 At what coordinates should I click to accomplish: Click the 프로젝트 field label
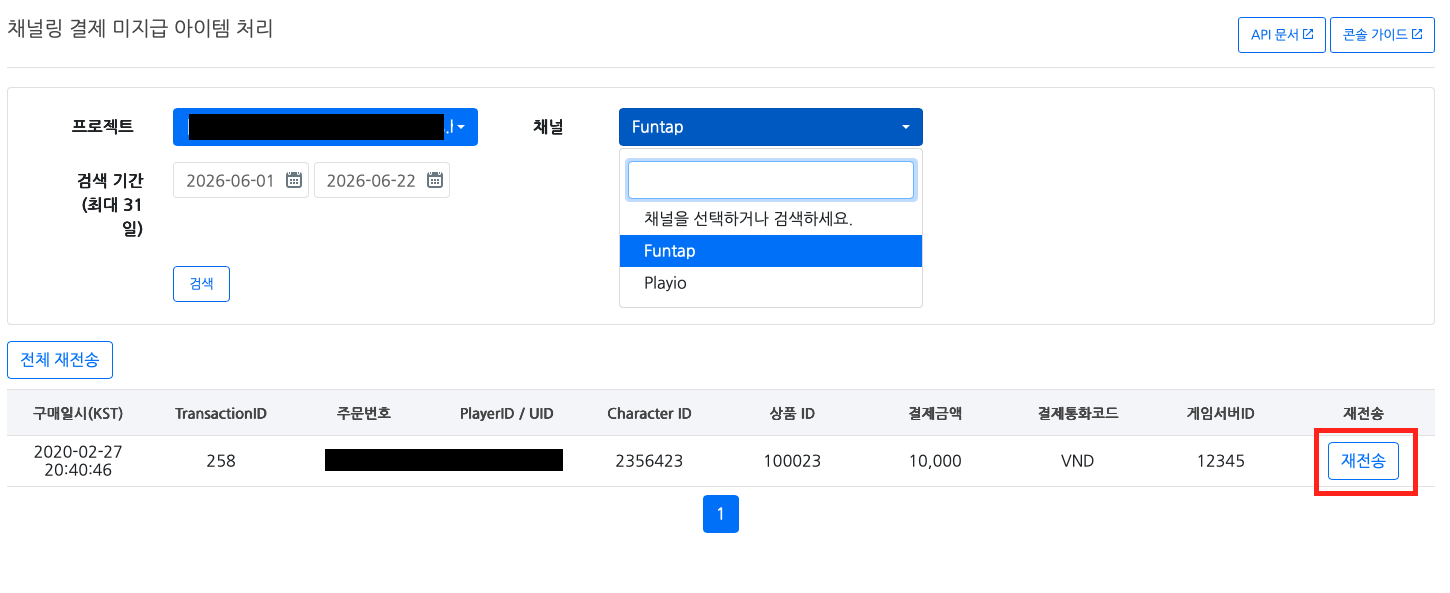point(103,127)
